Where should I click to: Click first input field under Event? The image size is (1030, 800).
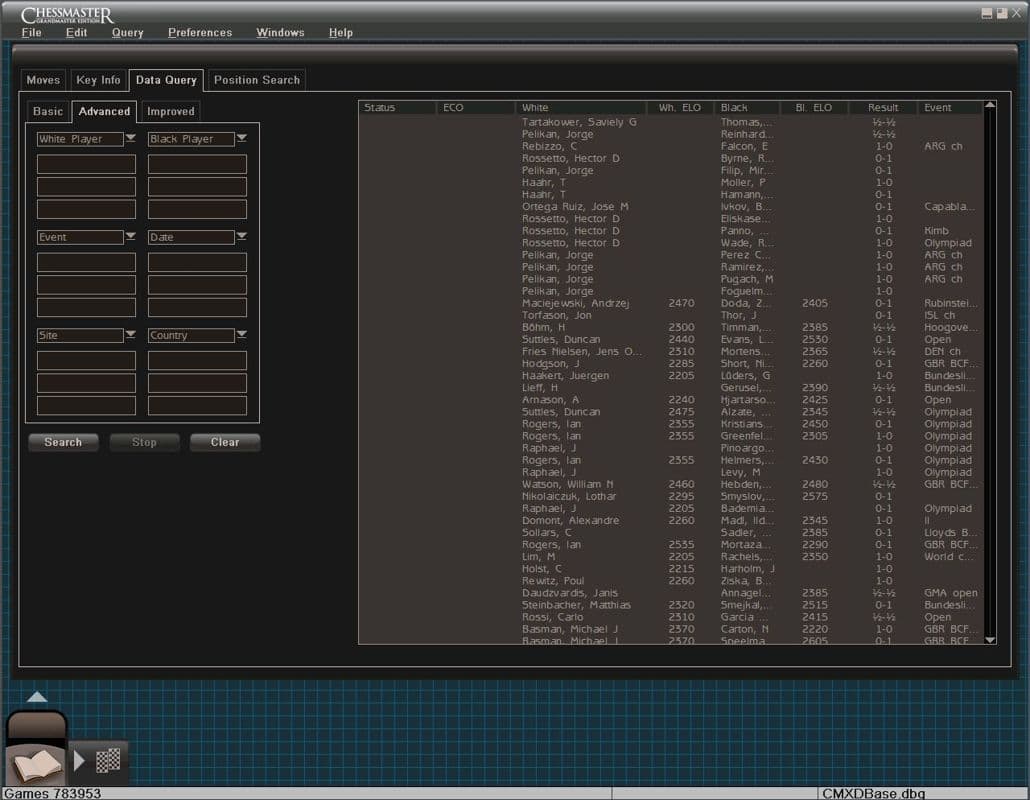tap(86, 262)
